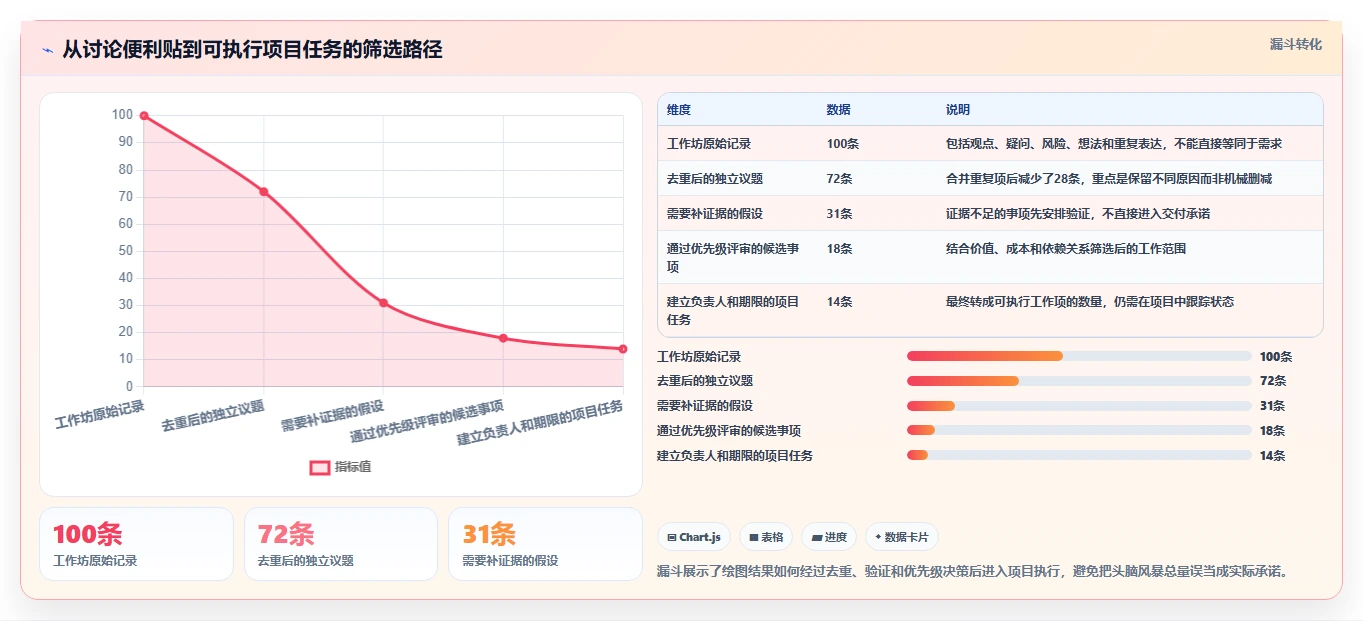
Task: Open the 31条 stat card
Action: pyautogui.click(x=545, y=544)
